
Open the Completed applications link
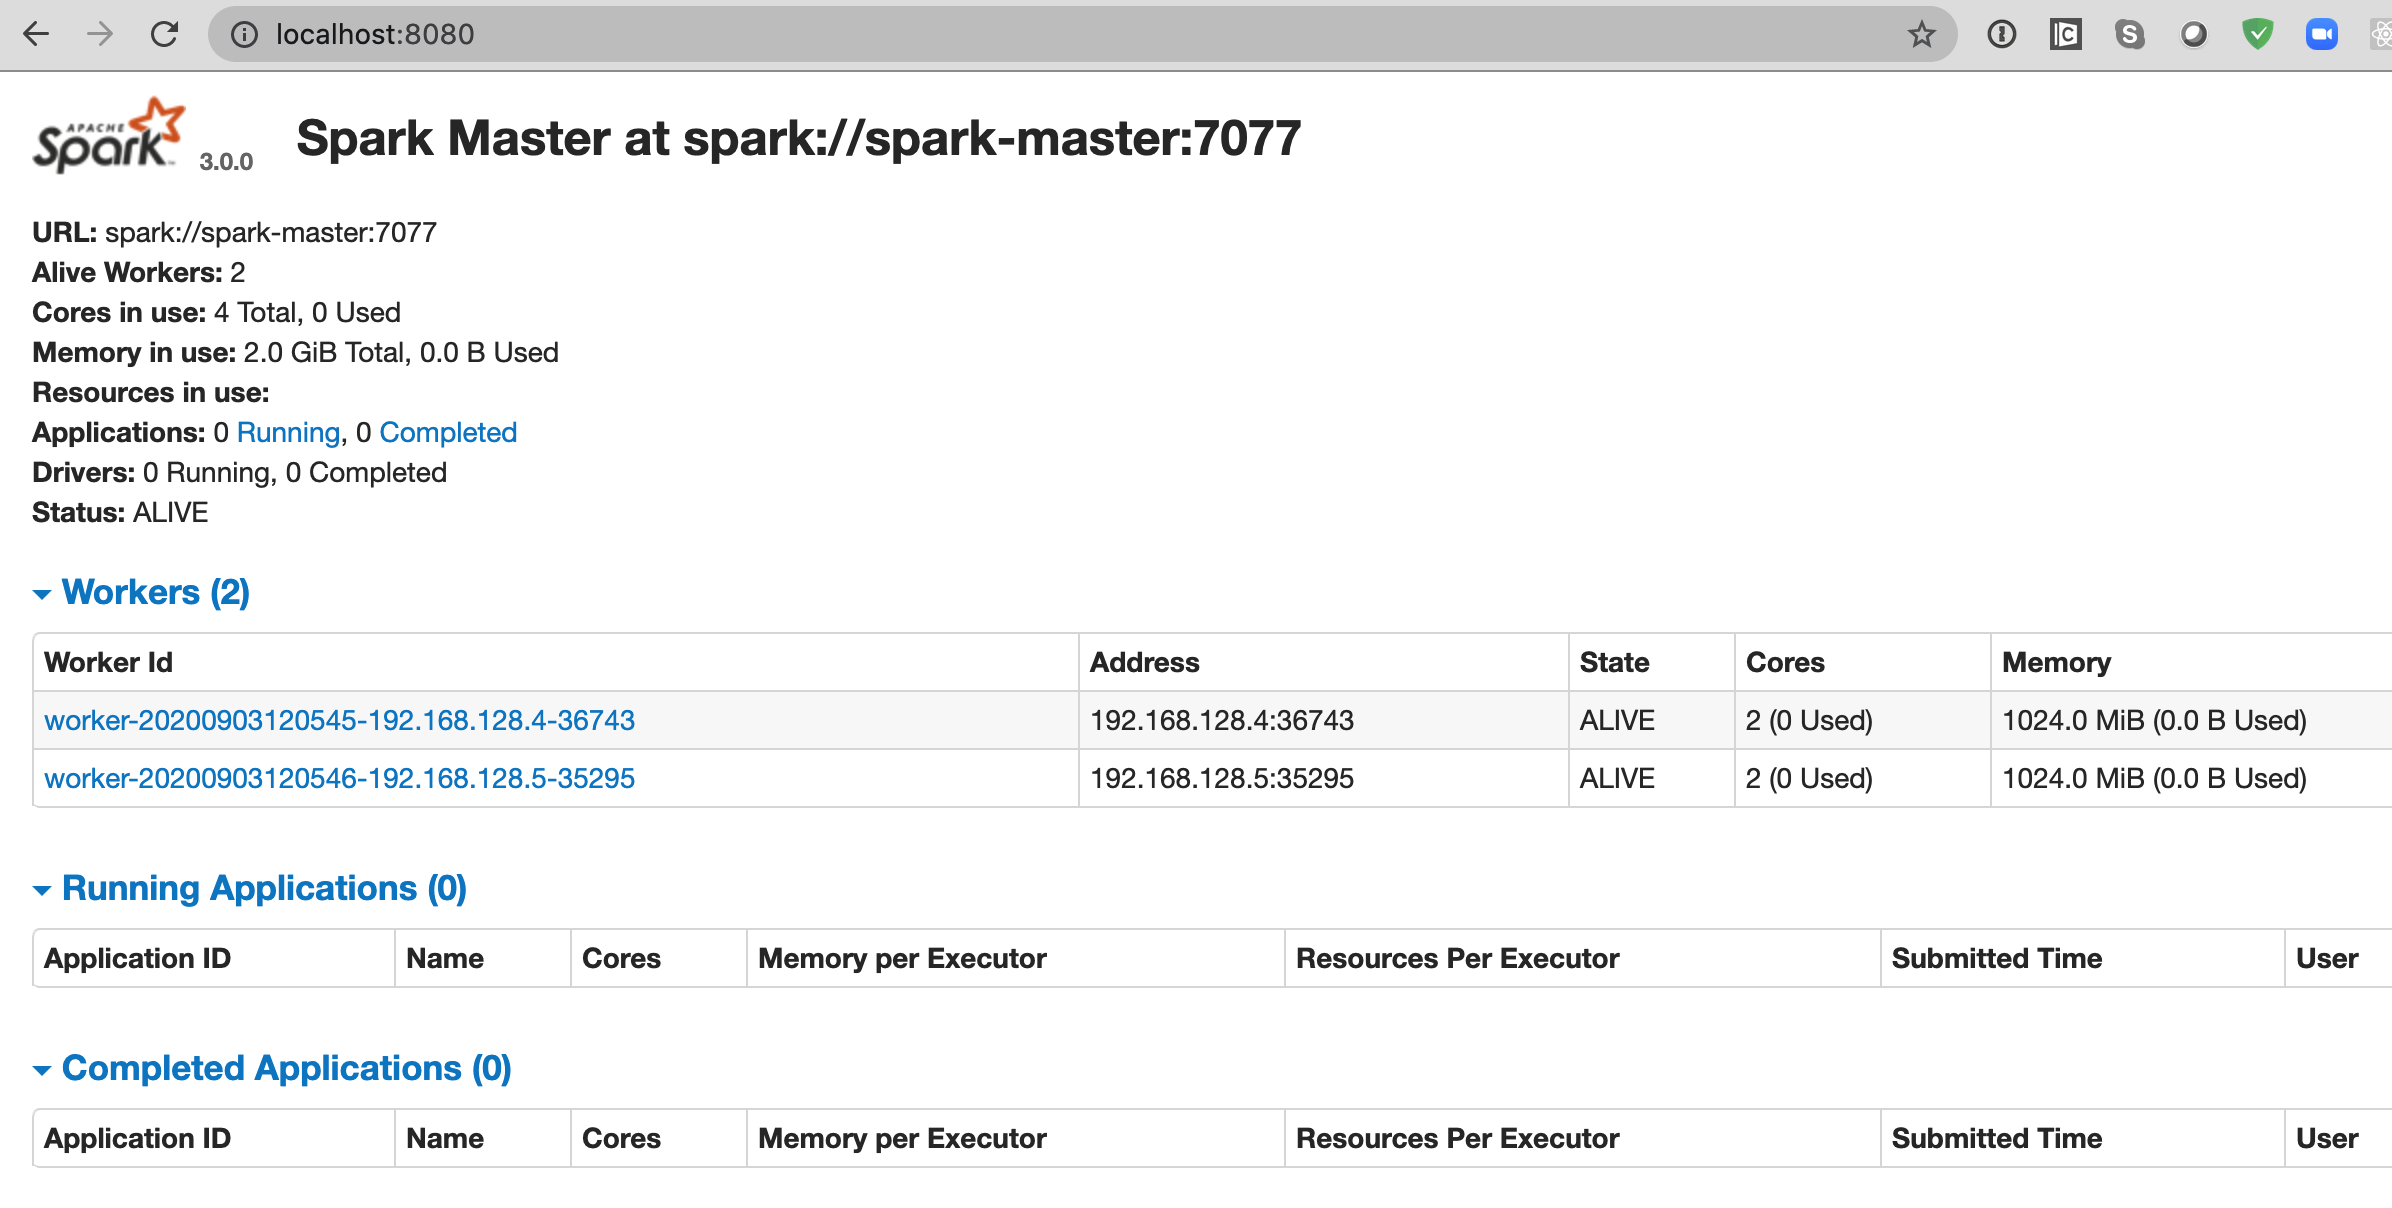click(x=447, y=432)
